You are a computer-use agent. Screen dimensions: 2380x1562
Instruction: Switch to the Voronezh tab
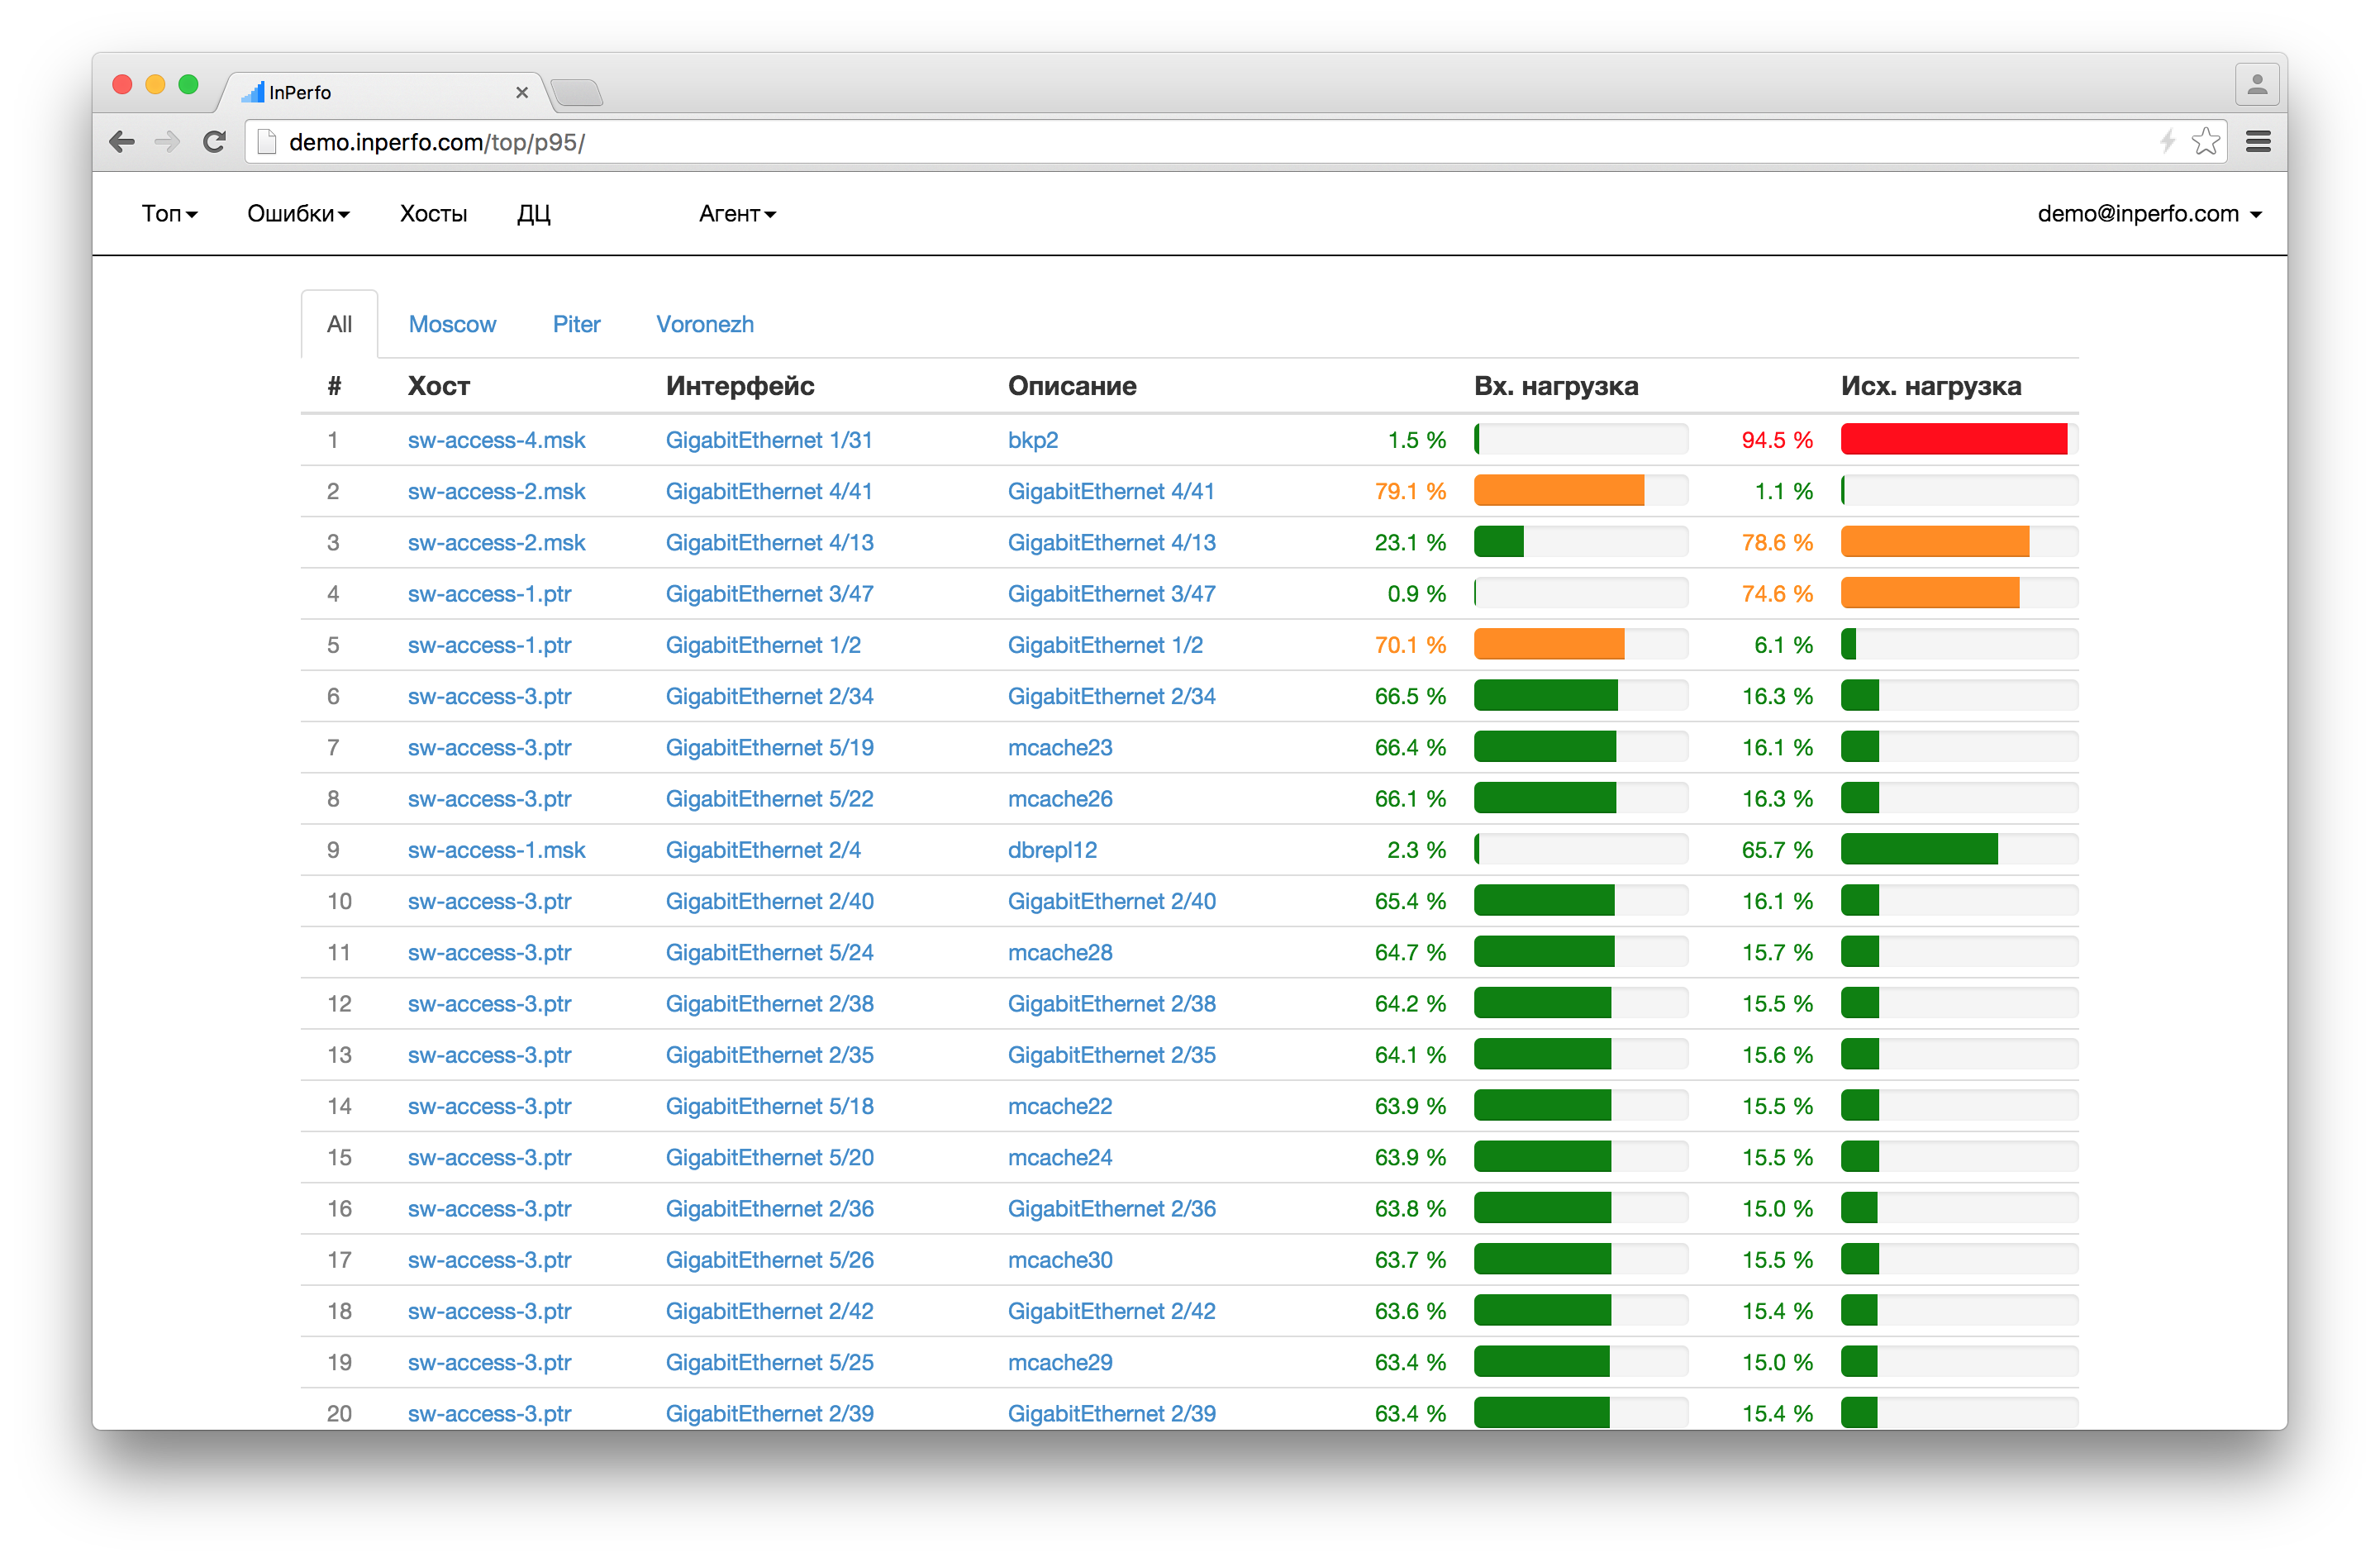704,324
